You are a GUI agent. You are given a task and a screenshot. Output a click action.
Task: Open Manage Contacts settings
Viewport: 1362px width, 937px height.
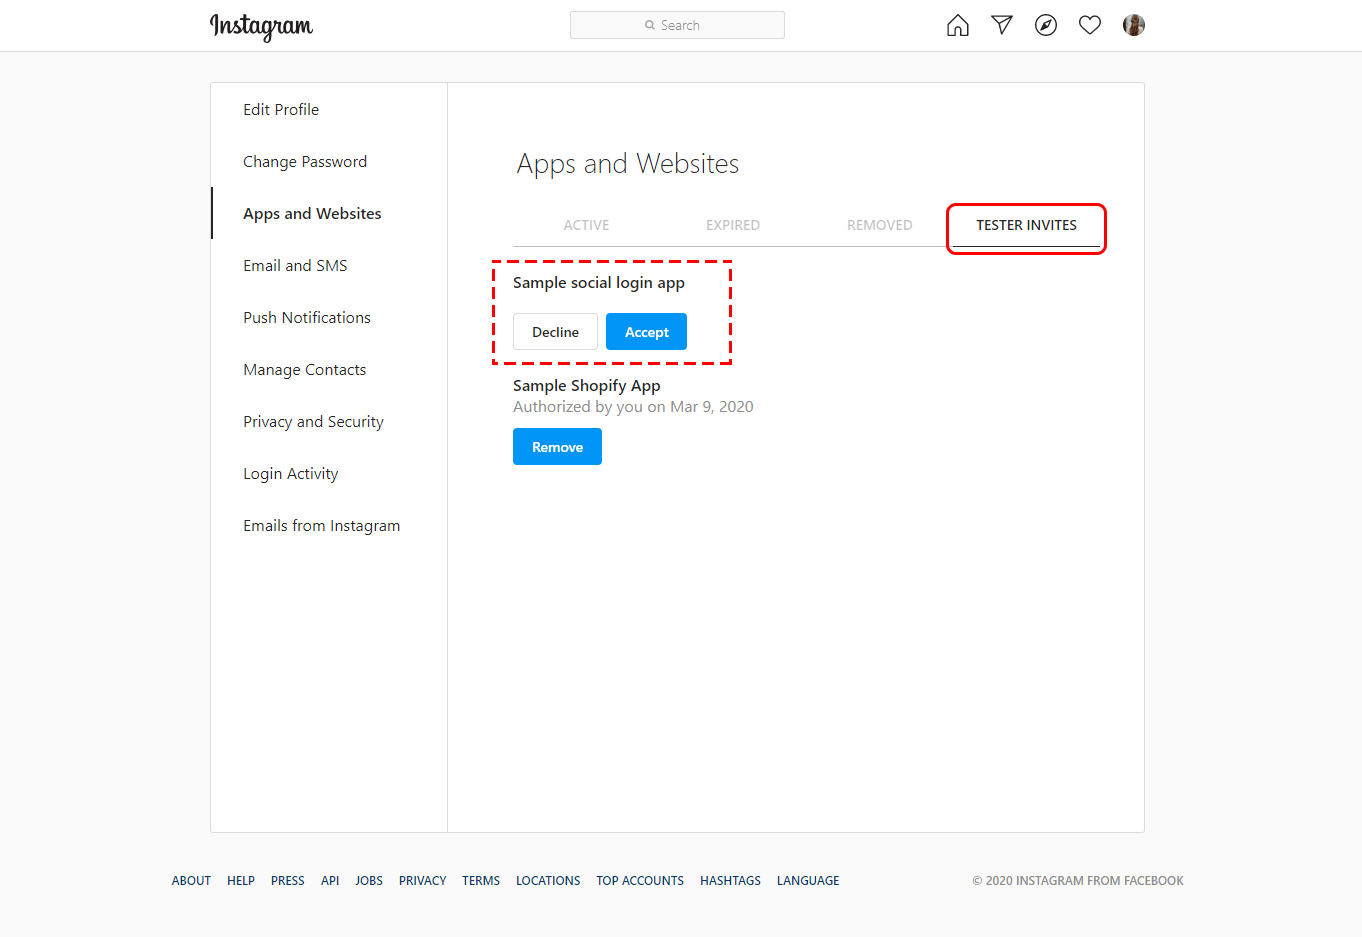click(x=305, y=369)
